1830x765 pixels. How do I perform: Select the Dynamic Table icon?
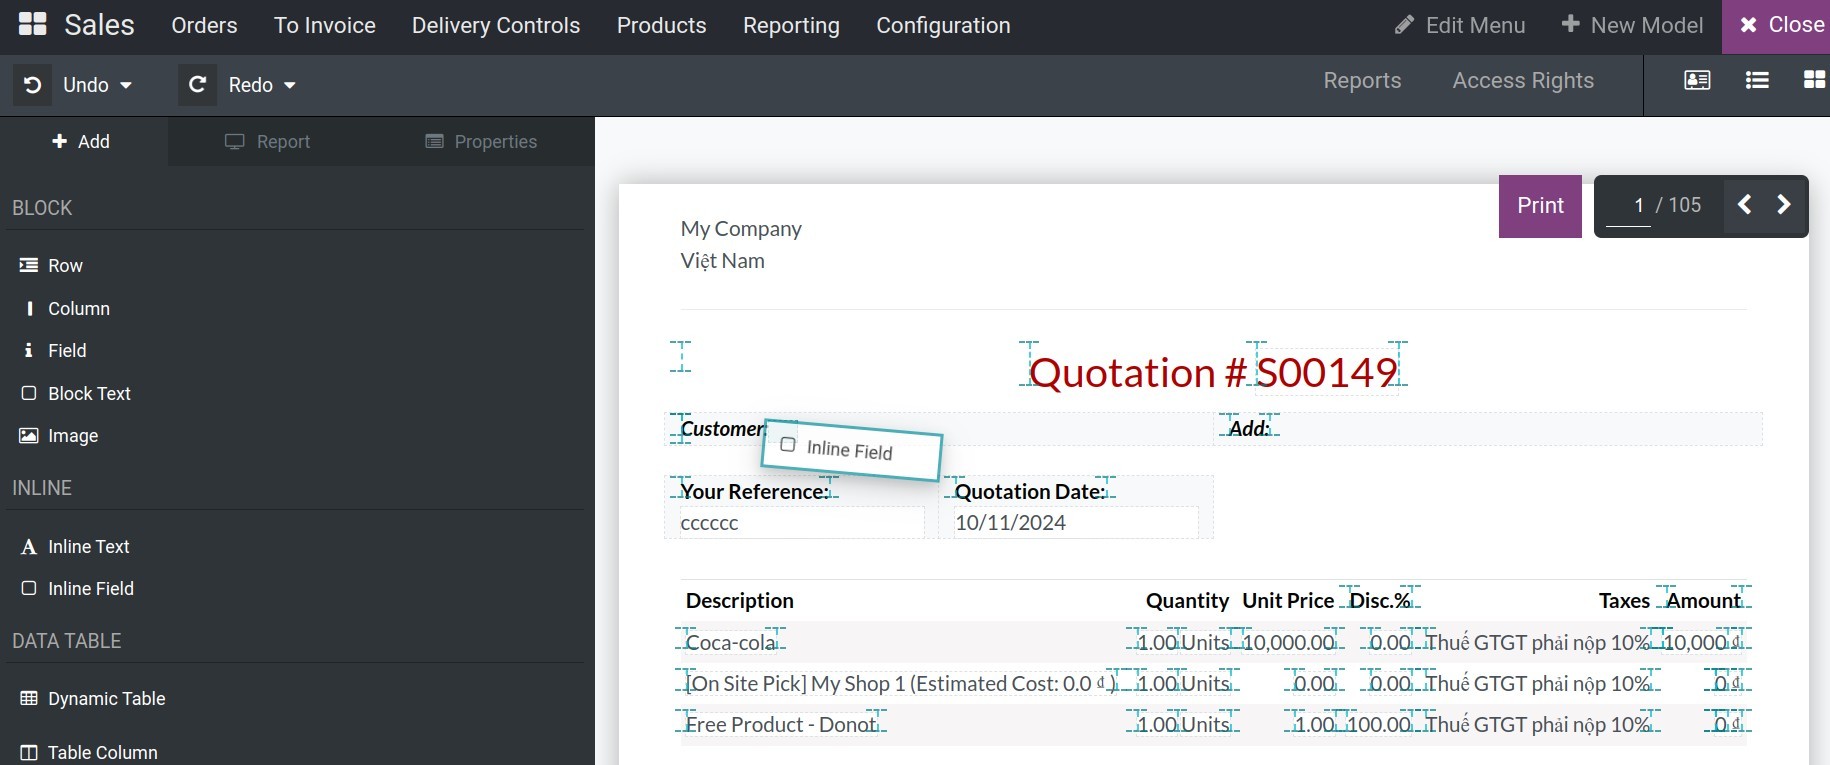click(29, 699)
